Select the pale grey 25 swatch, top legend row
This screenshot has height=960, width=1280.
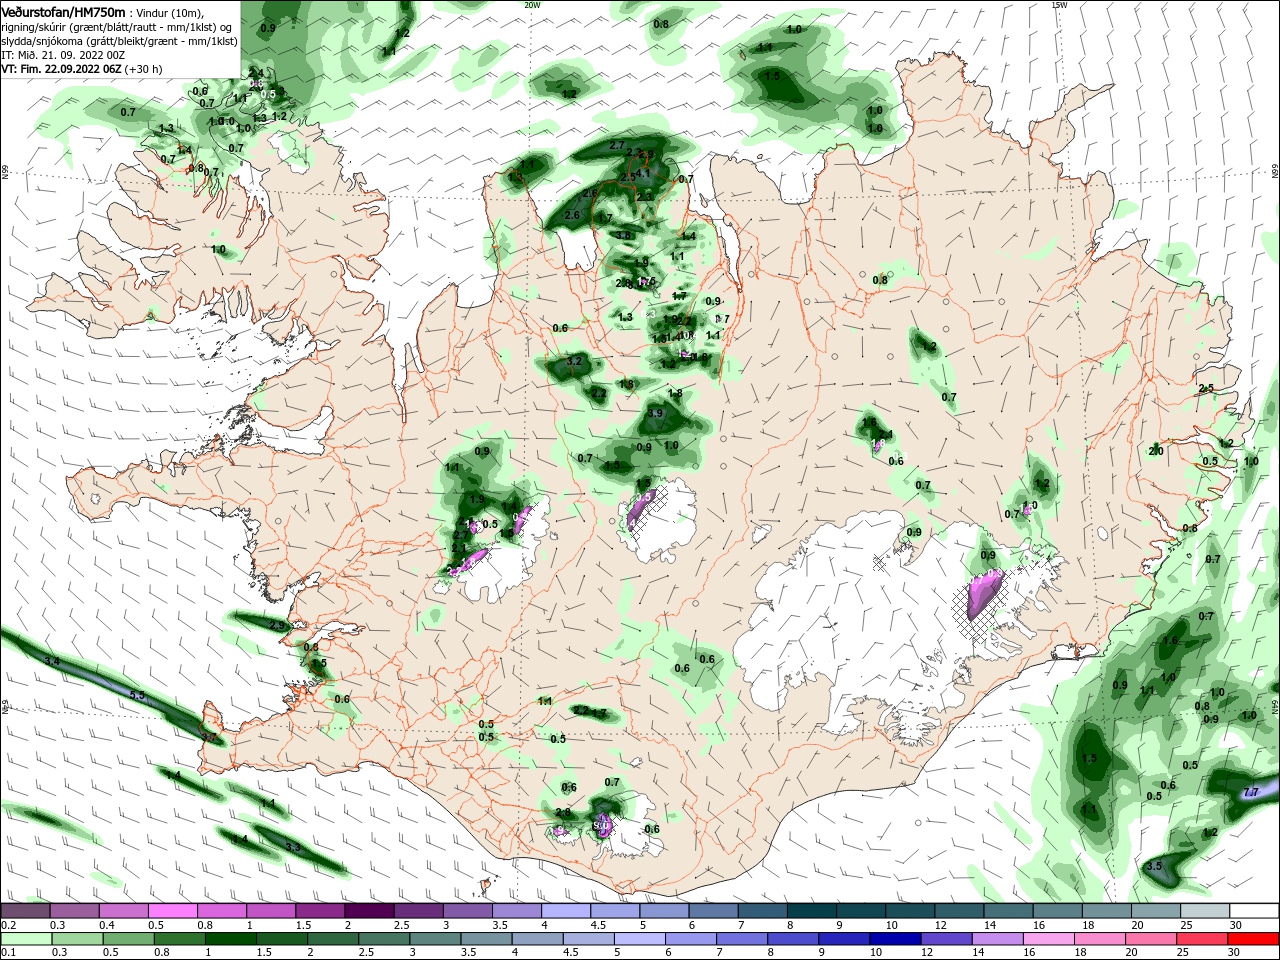point(1206,911)
